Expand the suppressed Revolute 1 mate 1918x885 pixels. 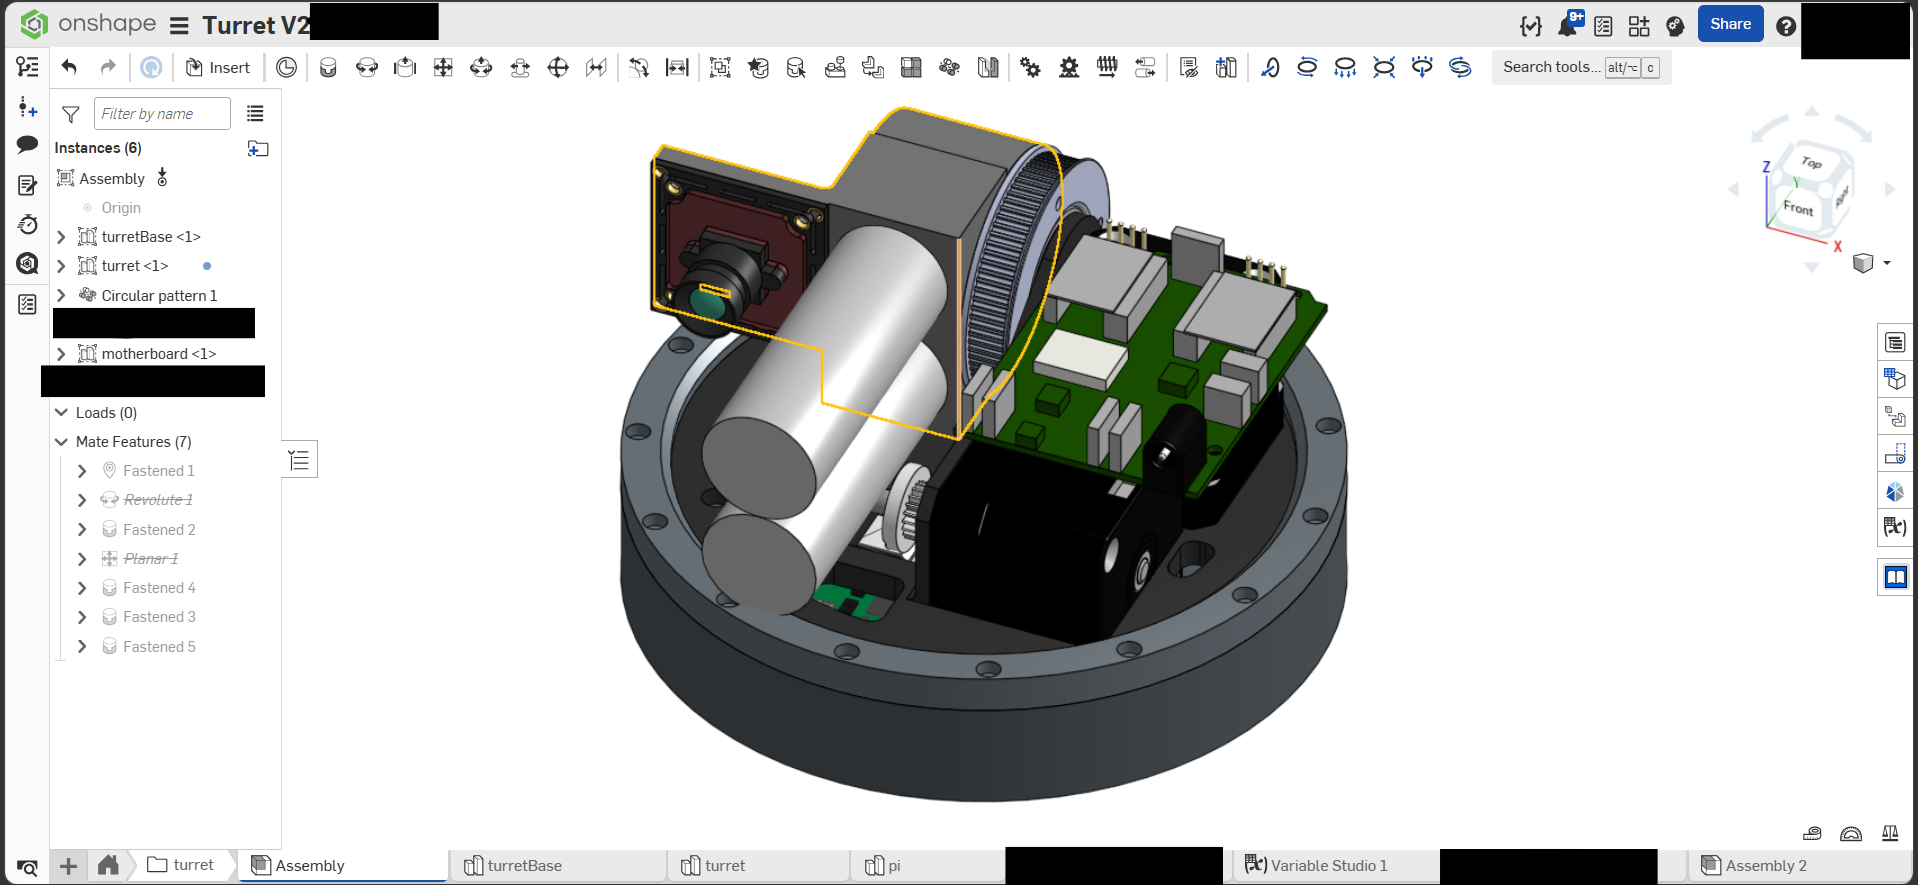click(82, 500)
